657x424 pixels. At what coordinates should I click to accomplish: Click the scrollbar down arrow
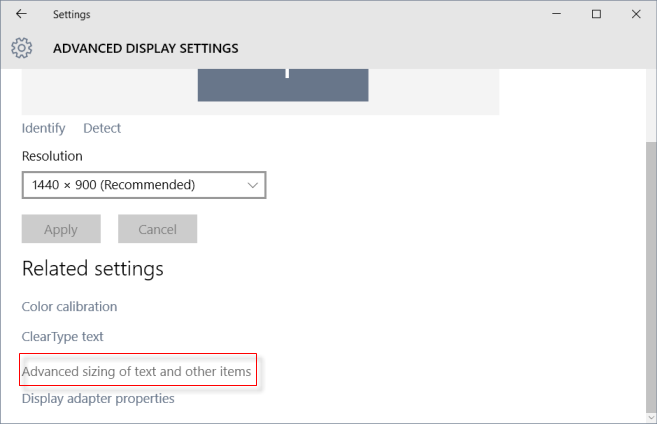tap(651, 417)
